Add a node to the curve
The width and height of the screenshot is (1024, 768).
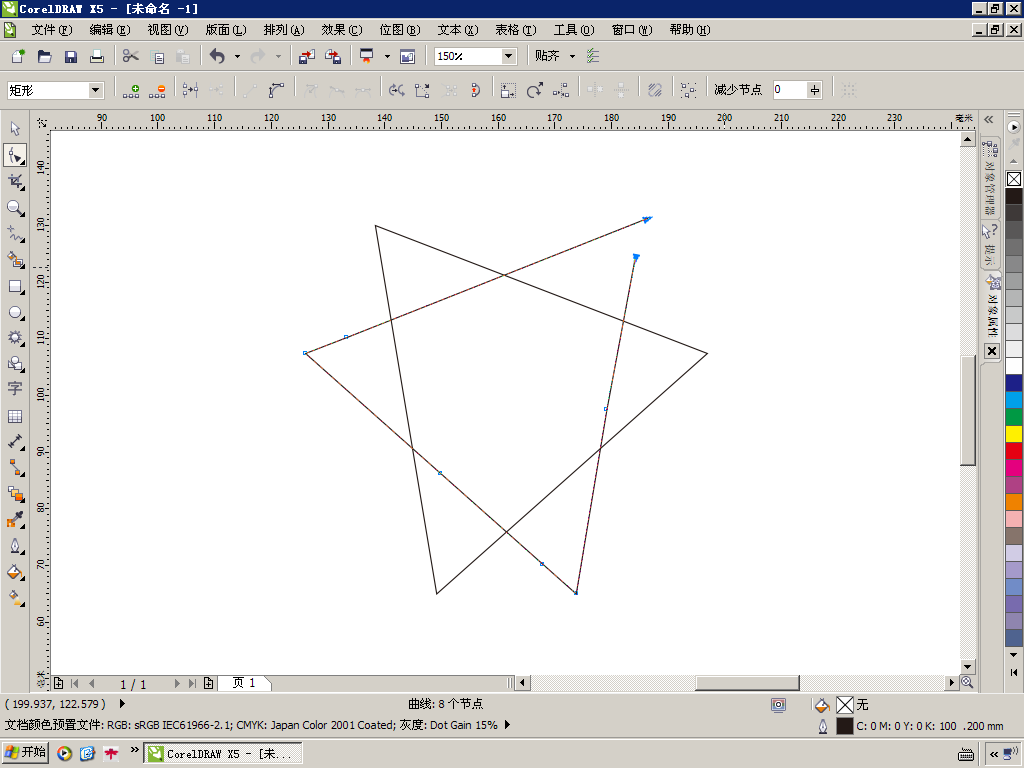(x=131, y=90)
